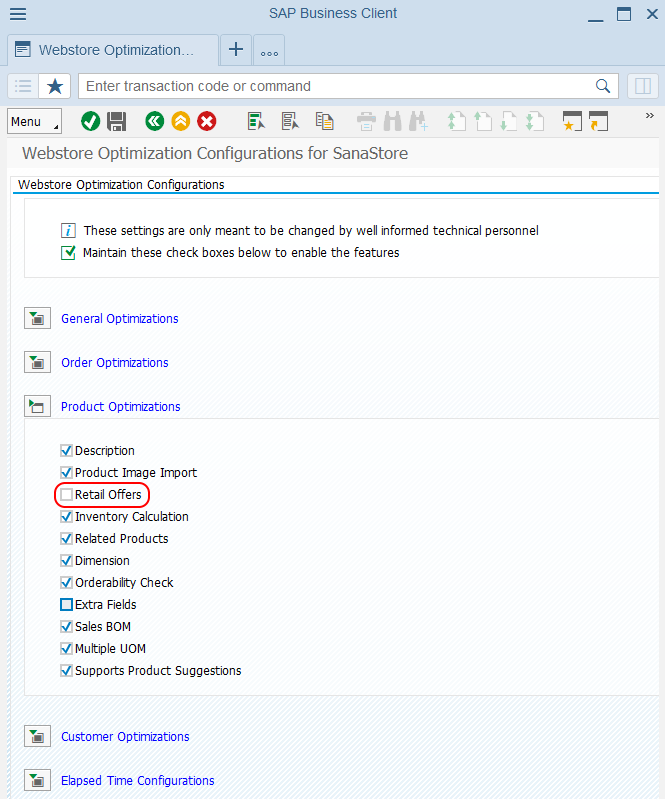Click the second grey list-cursor toolbar icon
The height and width of the screenshot is (799, 665).
pyautogui.click(x=290, y=121)
